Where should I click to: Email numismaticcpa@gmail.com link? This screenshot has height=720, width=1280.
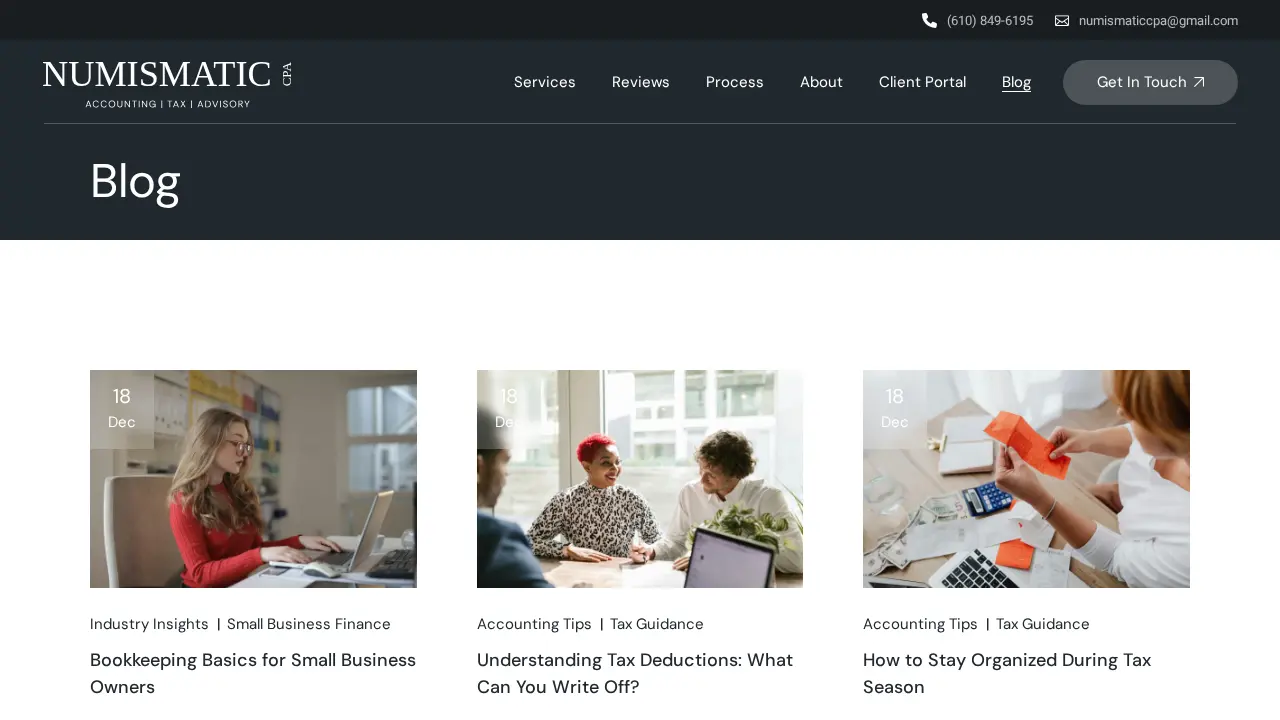(x=1158, y=20)
